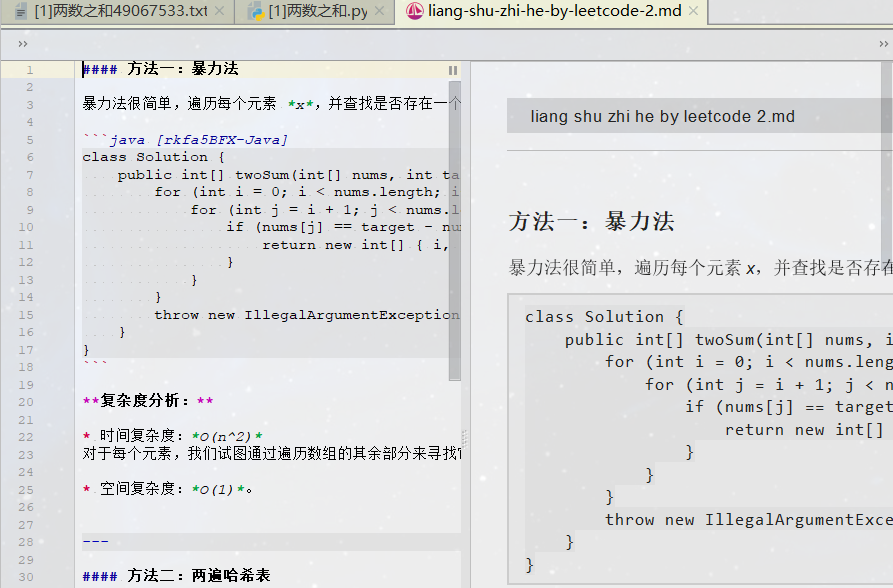The image size is (893, 588).
Task: Click the '#### 方法二：两遍哈希表' heading
Action: [176, 575]
